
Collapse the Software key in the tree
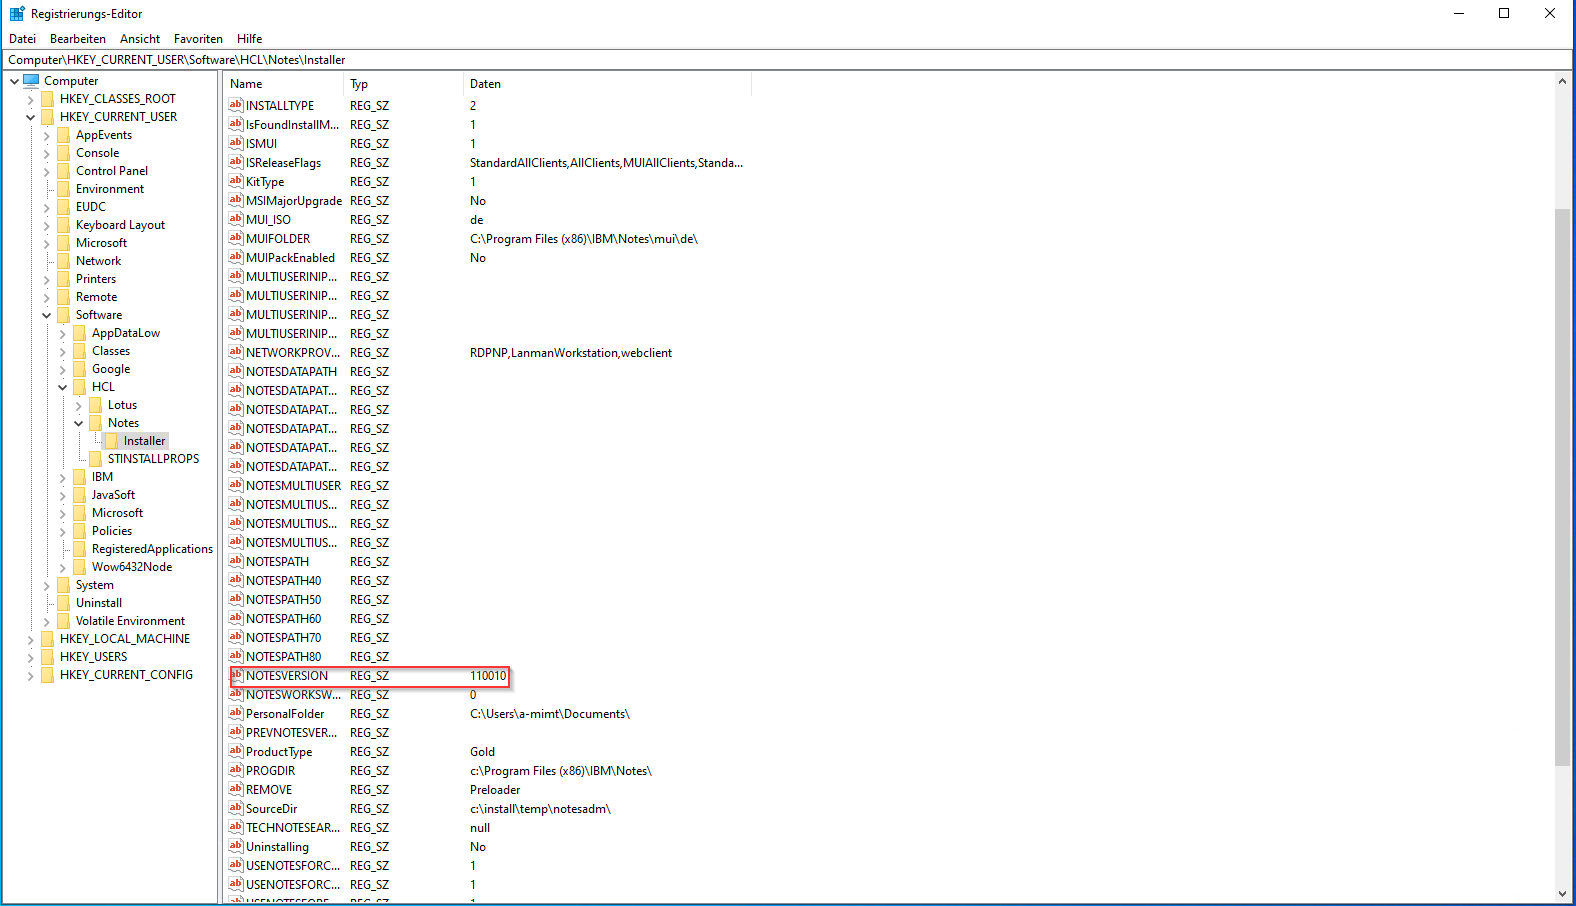pyautogui.click(x=47, y=315)
